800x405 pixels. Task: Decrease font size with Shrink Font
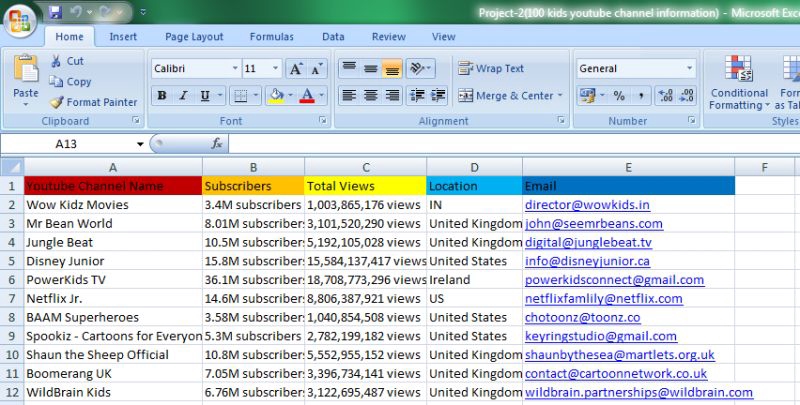[x=316, y=69]
